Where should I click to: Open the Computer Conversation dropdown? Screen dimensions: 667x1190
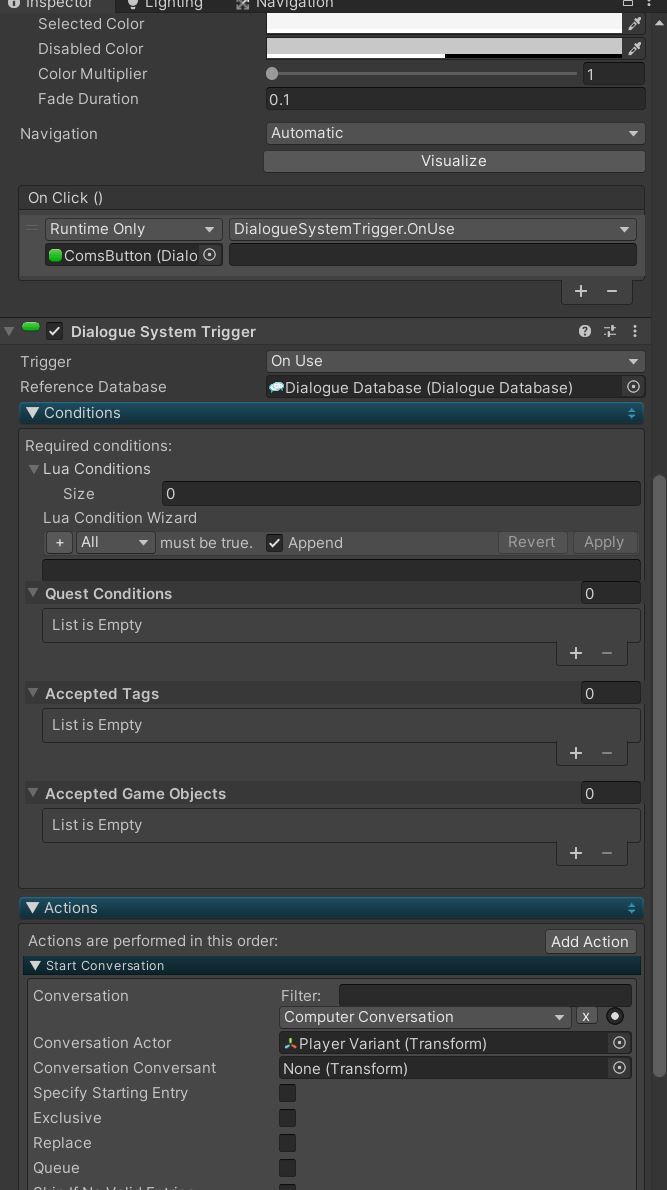tap(426, 1017)
